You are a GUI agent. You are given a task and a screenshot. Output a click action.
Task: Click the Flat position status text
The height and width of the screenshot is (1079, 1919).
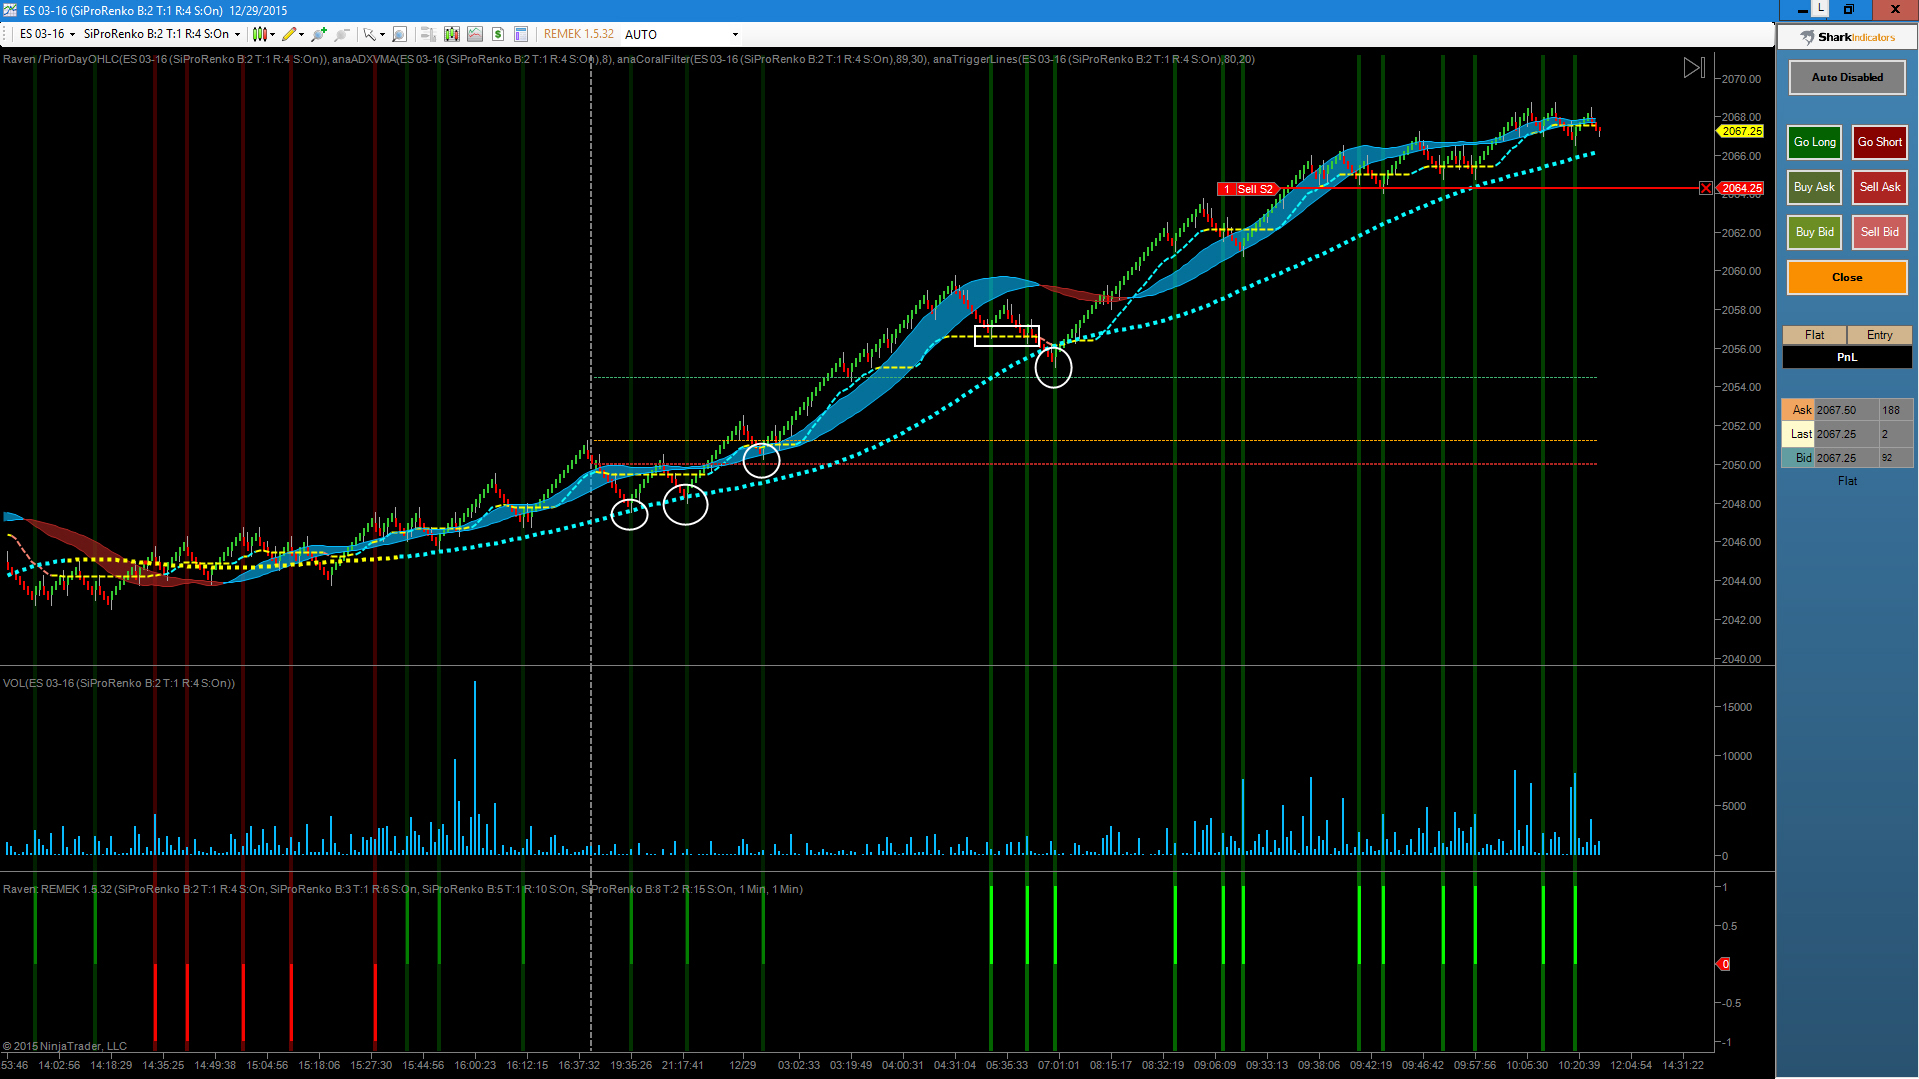click(1847, 481)
